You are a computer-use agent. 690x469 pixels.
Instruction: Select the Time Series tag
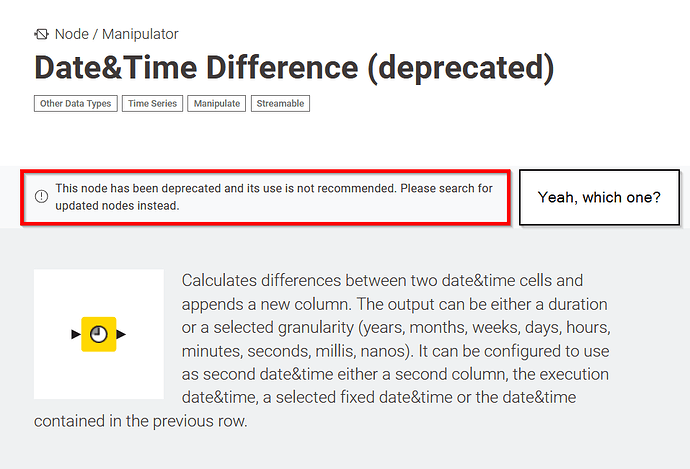point(152,104)
